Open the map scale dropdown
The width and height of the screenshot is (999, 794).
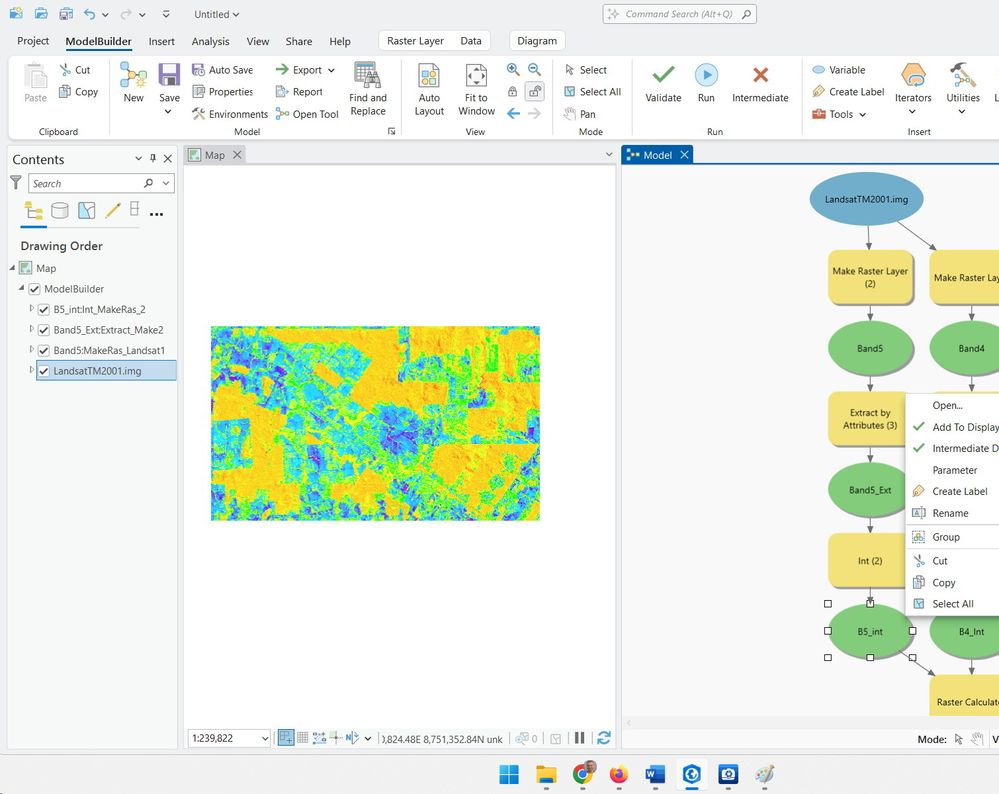click(265, 739)
